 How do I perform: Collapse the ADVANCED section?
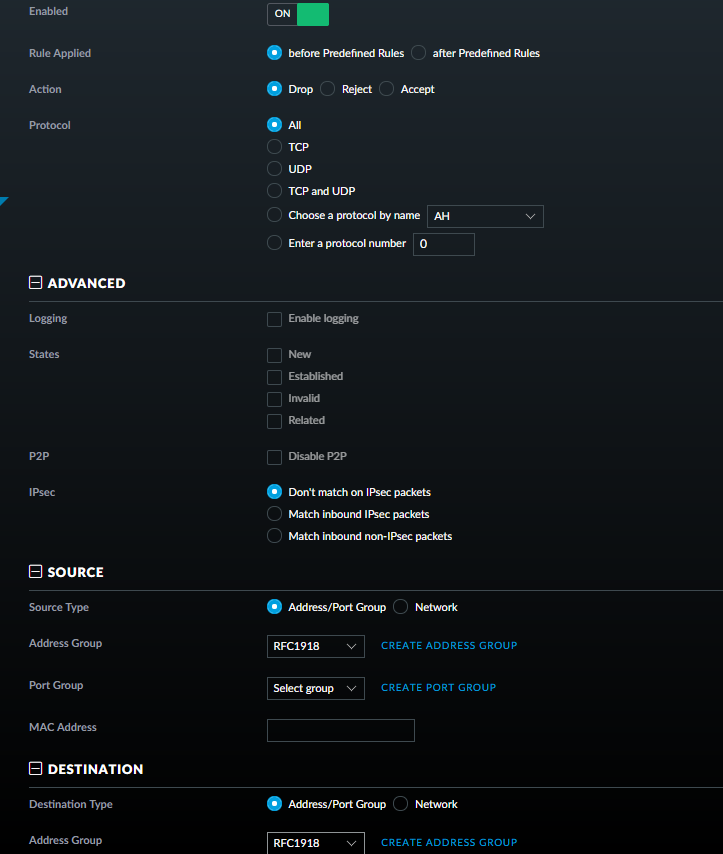pos(35,282)
